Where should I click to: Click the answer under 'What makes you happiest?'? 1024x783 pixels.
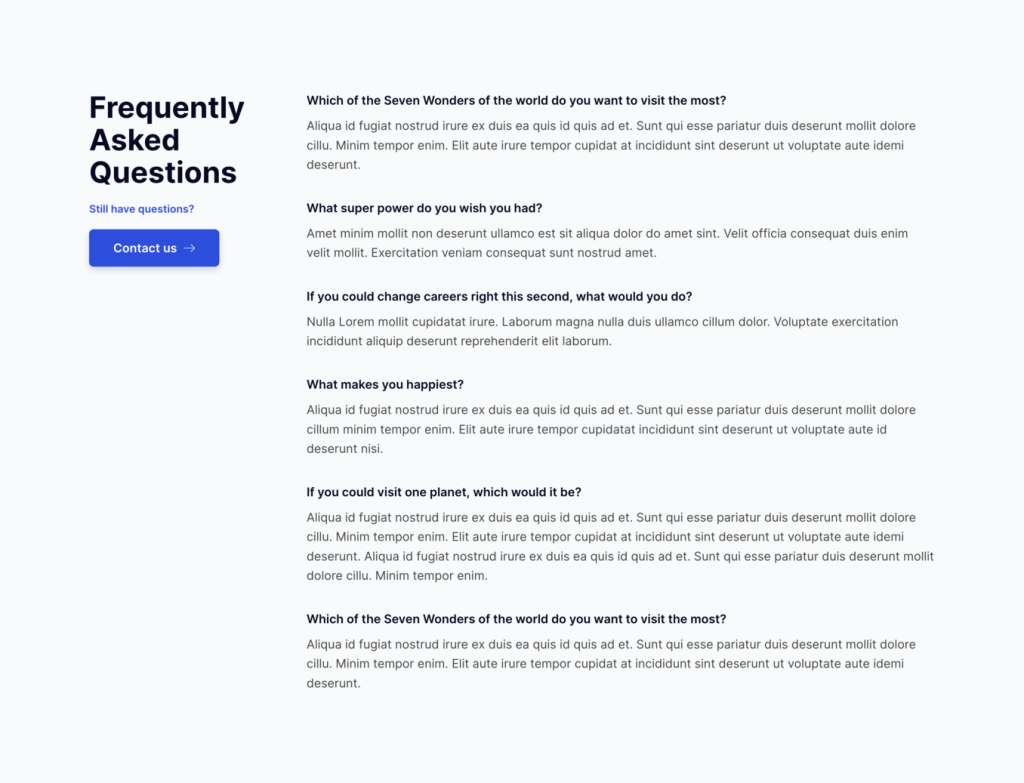[611, 429]
